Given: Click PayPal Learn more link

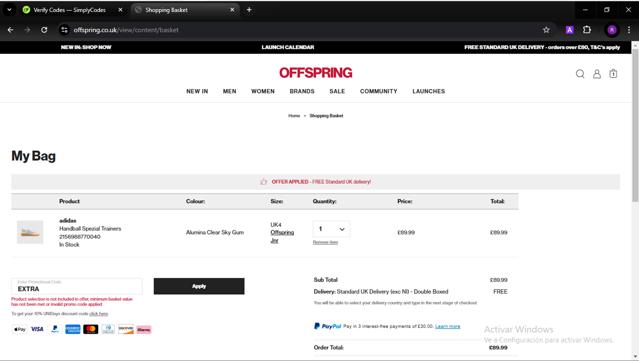Looking at the screenshot, I should click(x=447, y=326).
